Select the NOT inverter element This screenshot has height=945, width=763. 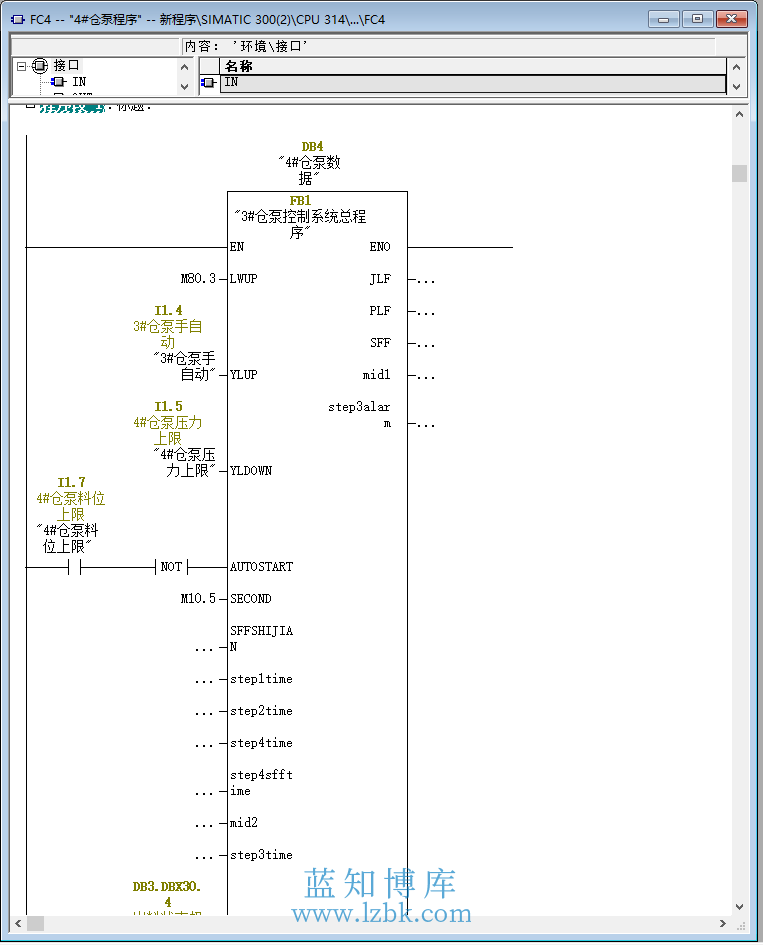click(x=171, y=567)
